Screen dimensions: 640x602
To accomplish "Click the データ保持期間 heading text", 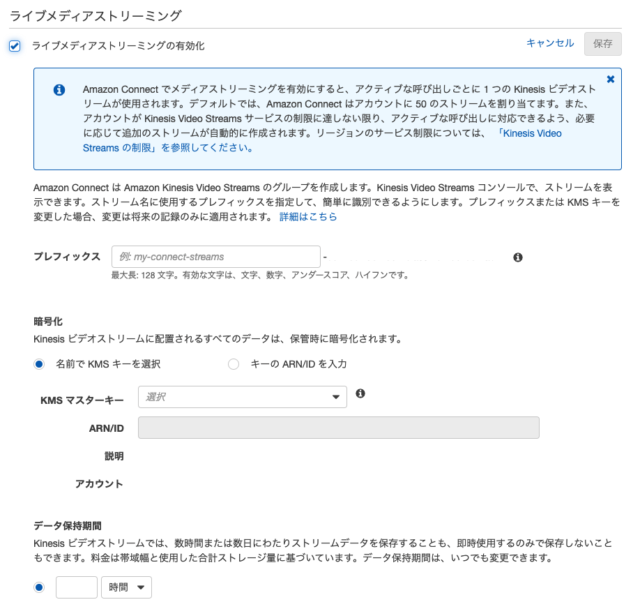I will tap(68, 526).
